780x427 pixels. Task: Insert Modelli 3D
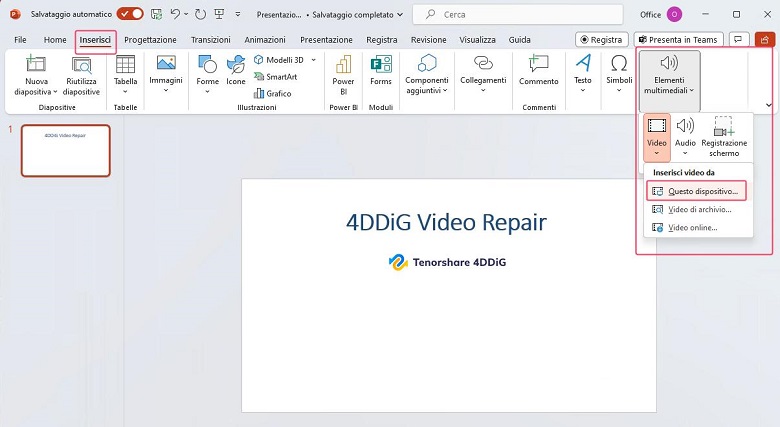[279, 60]
